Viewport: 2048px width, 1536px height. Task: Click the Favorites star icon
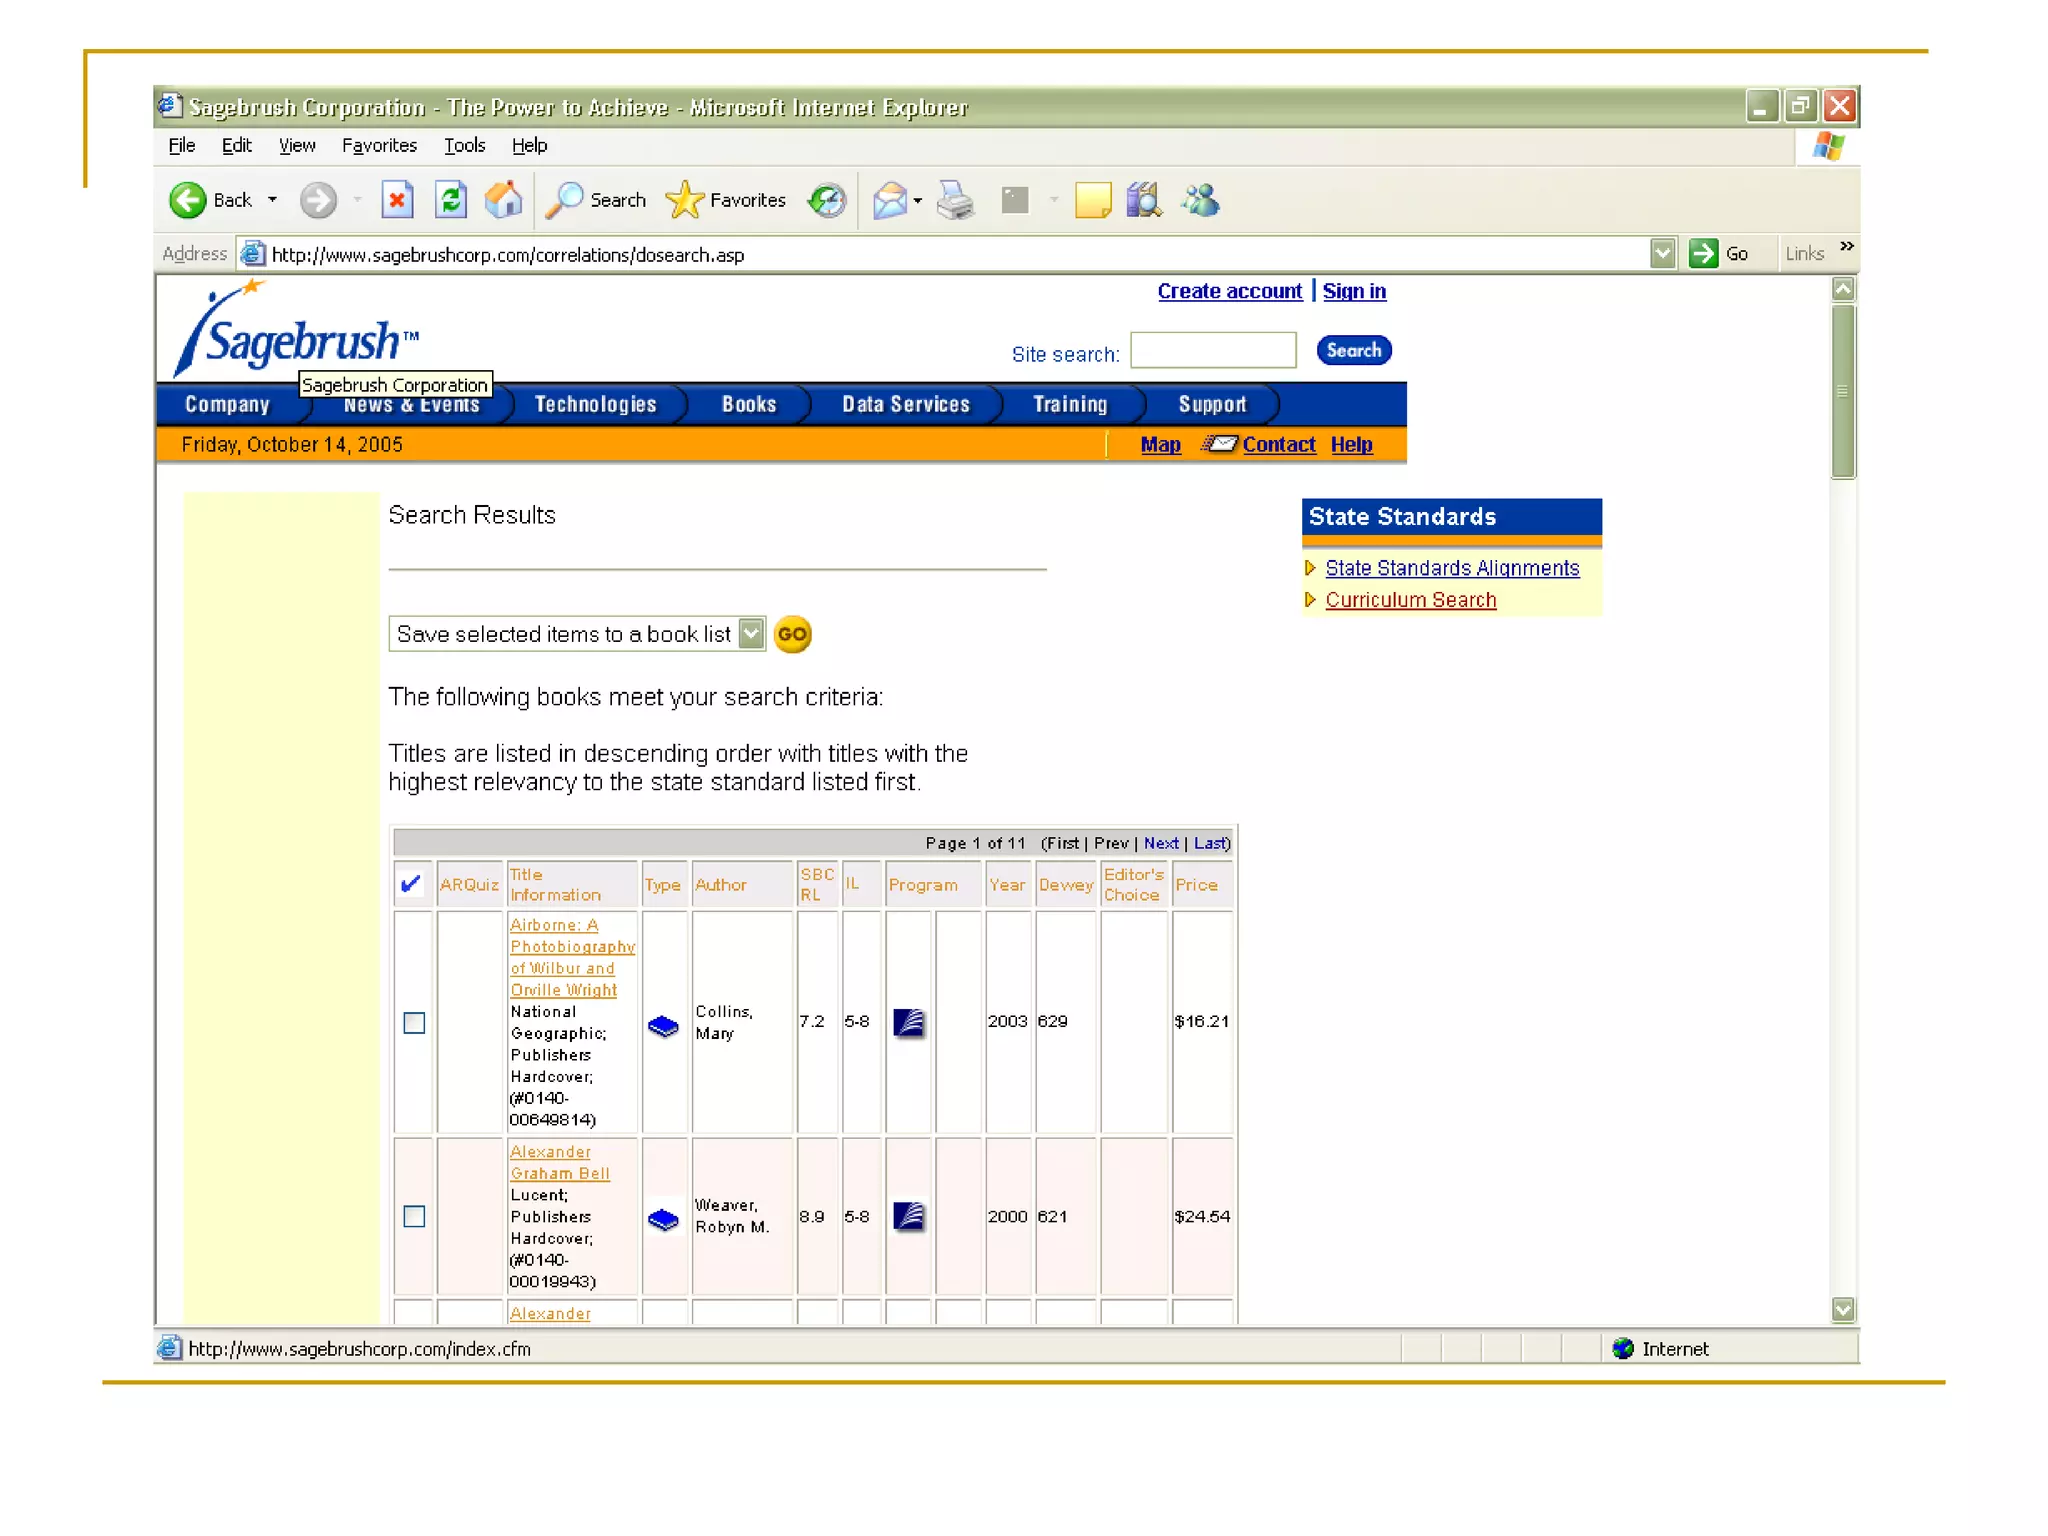tap(685, 200)
